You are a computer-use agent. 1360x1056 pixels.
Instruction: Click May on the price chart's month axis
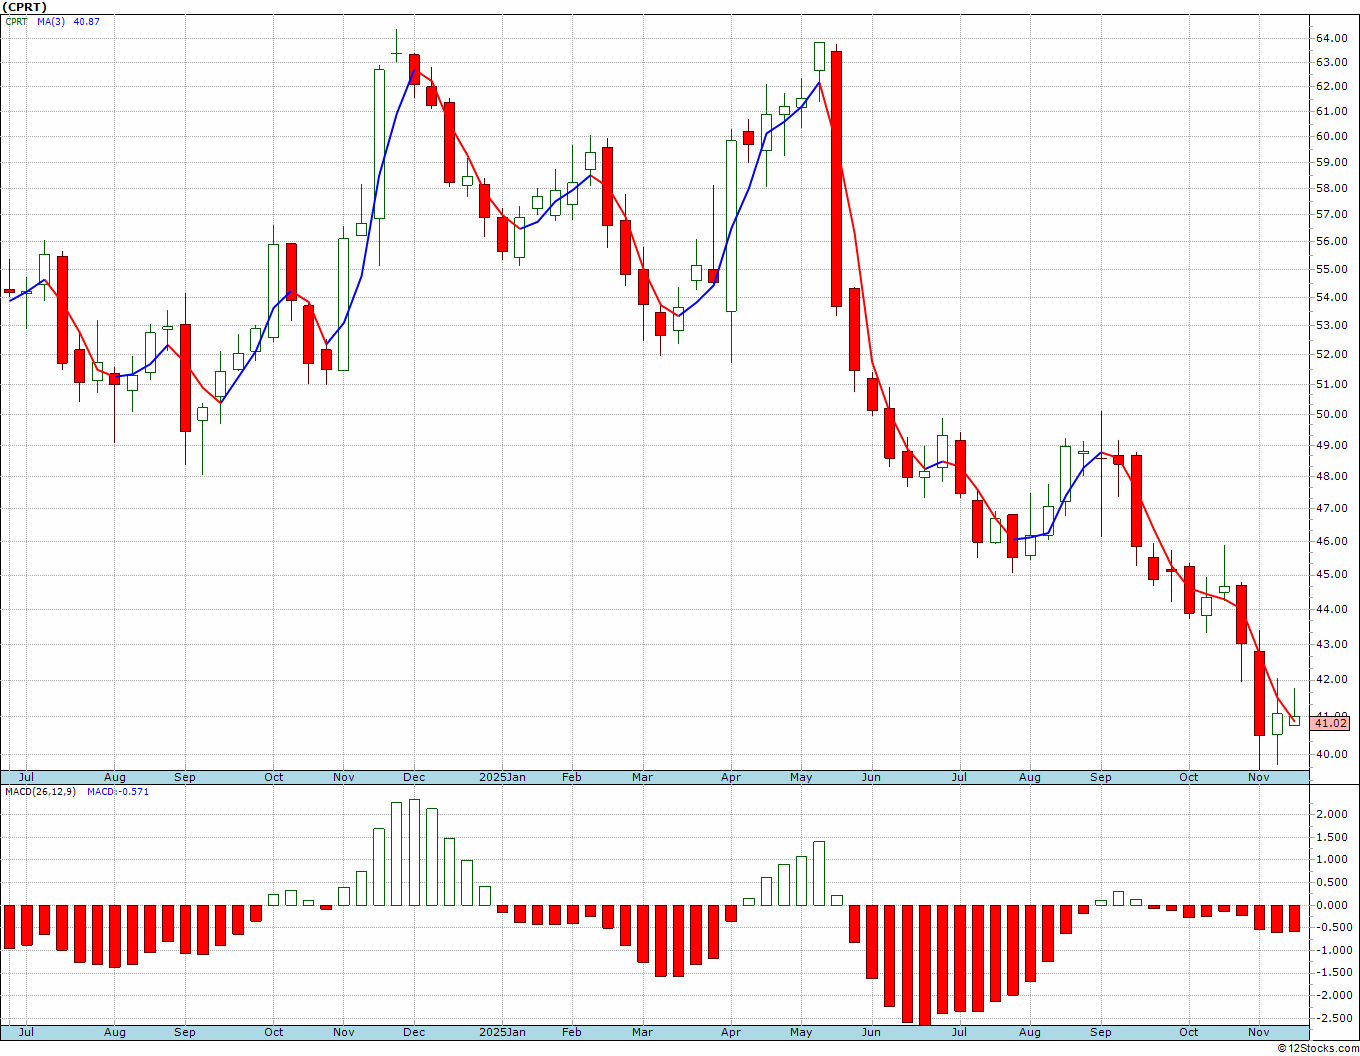click(801, 777)
